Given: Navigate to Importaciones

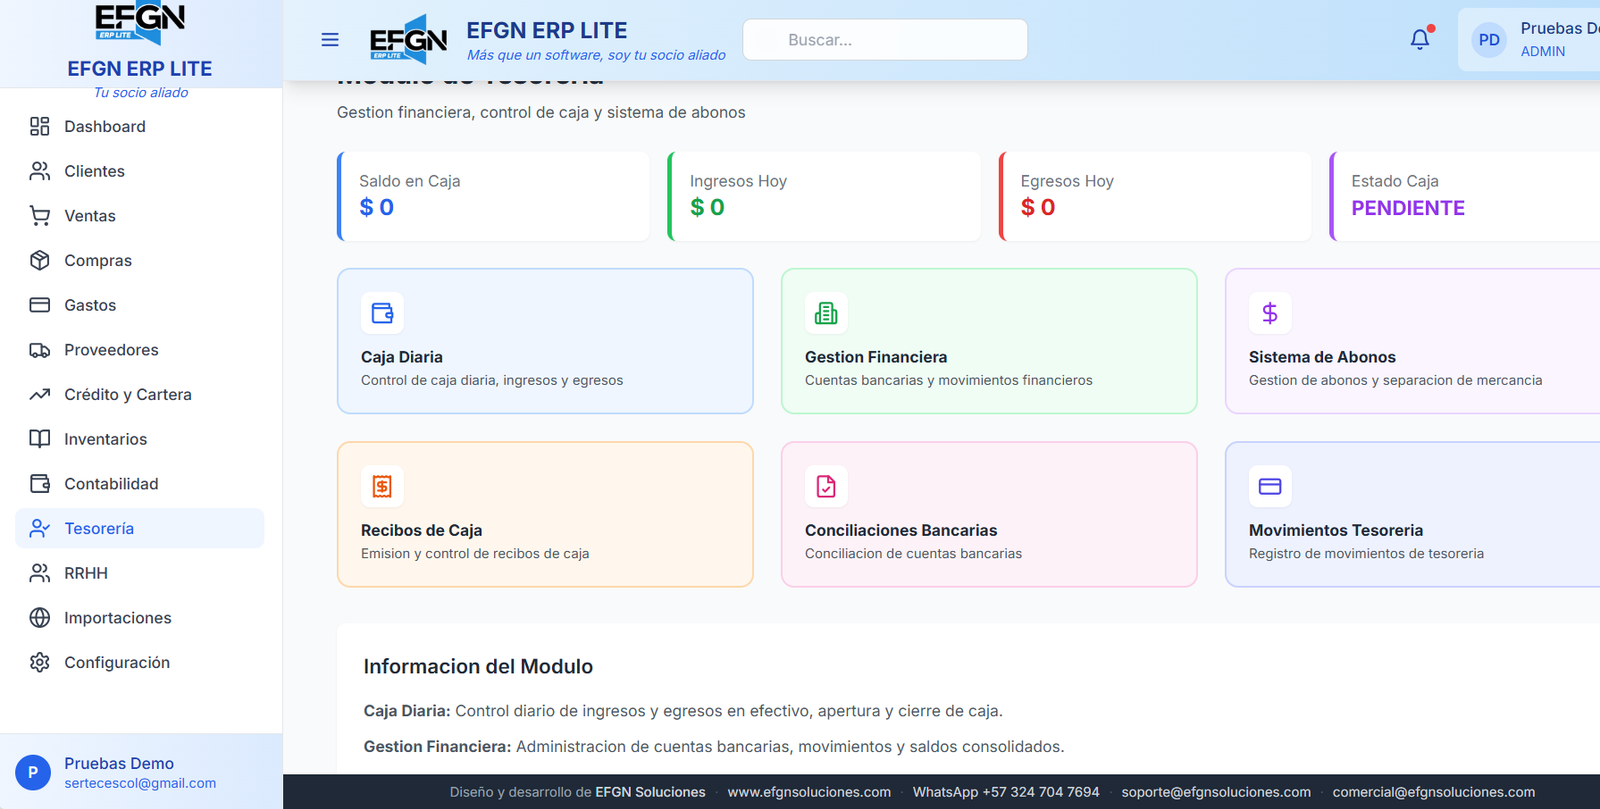Looking at the screenshot, I should click(x=140, y=618).
